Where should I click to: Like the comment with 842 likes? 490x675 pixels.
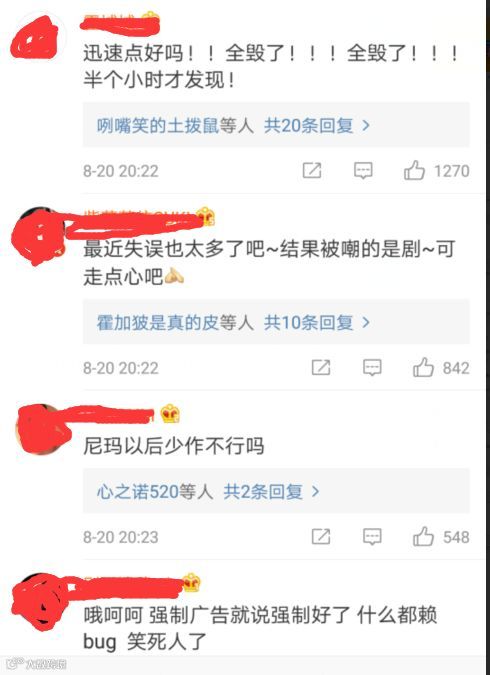pos(423,367)
